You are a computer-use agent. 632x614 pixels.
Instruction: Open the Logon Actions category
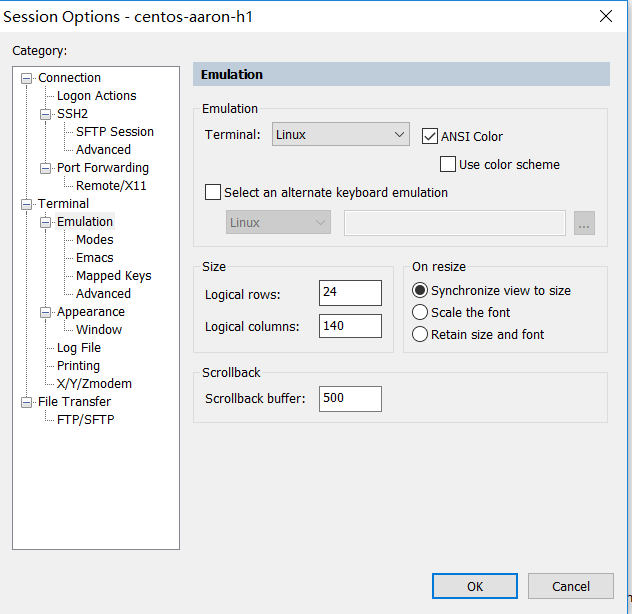tap(96, 96)
